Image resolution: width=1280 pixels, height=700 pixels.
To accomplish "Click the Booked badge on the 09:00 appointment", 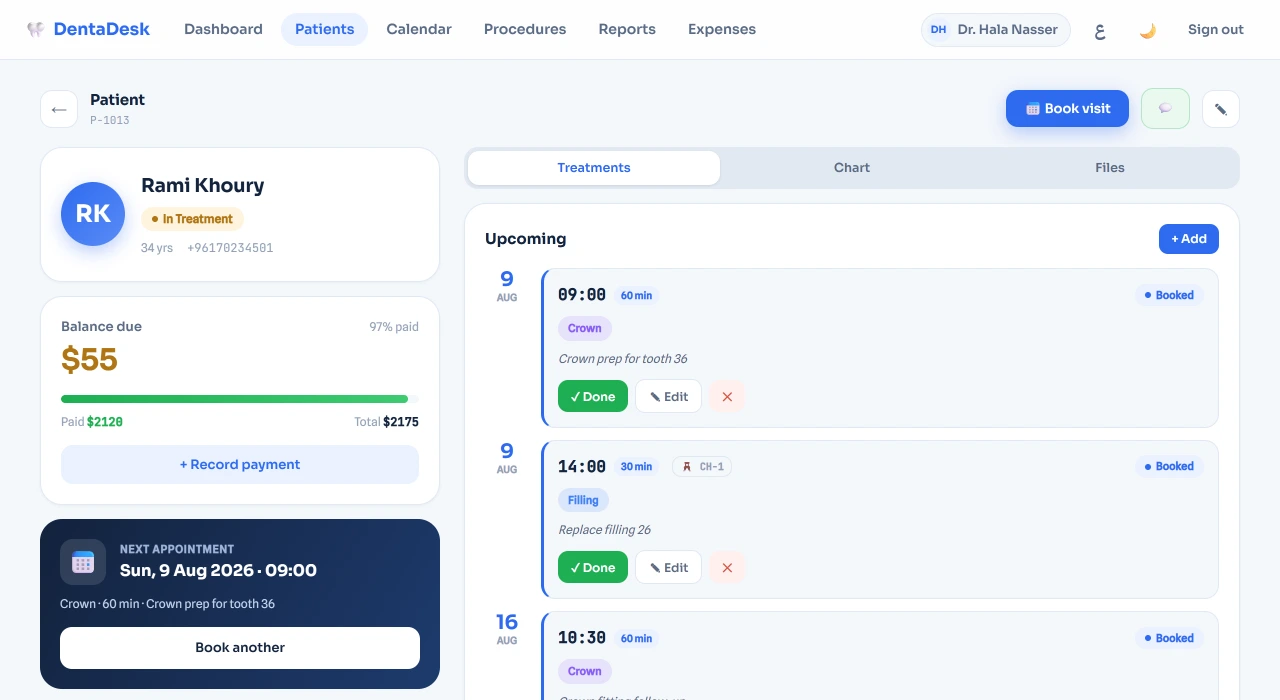I will (1169, 295).
